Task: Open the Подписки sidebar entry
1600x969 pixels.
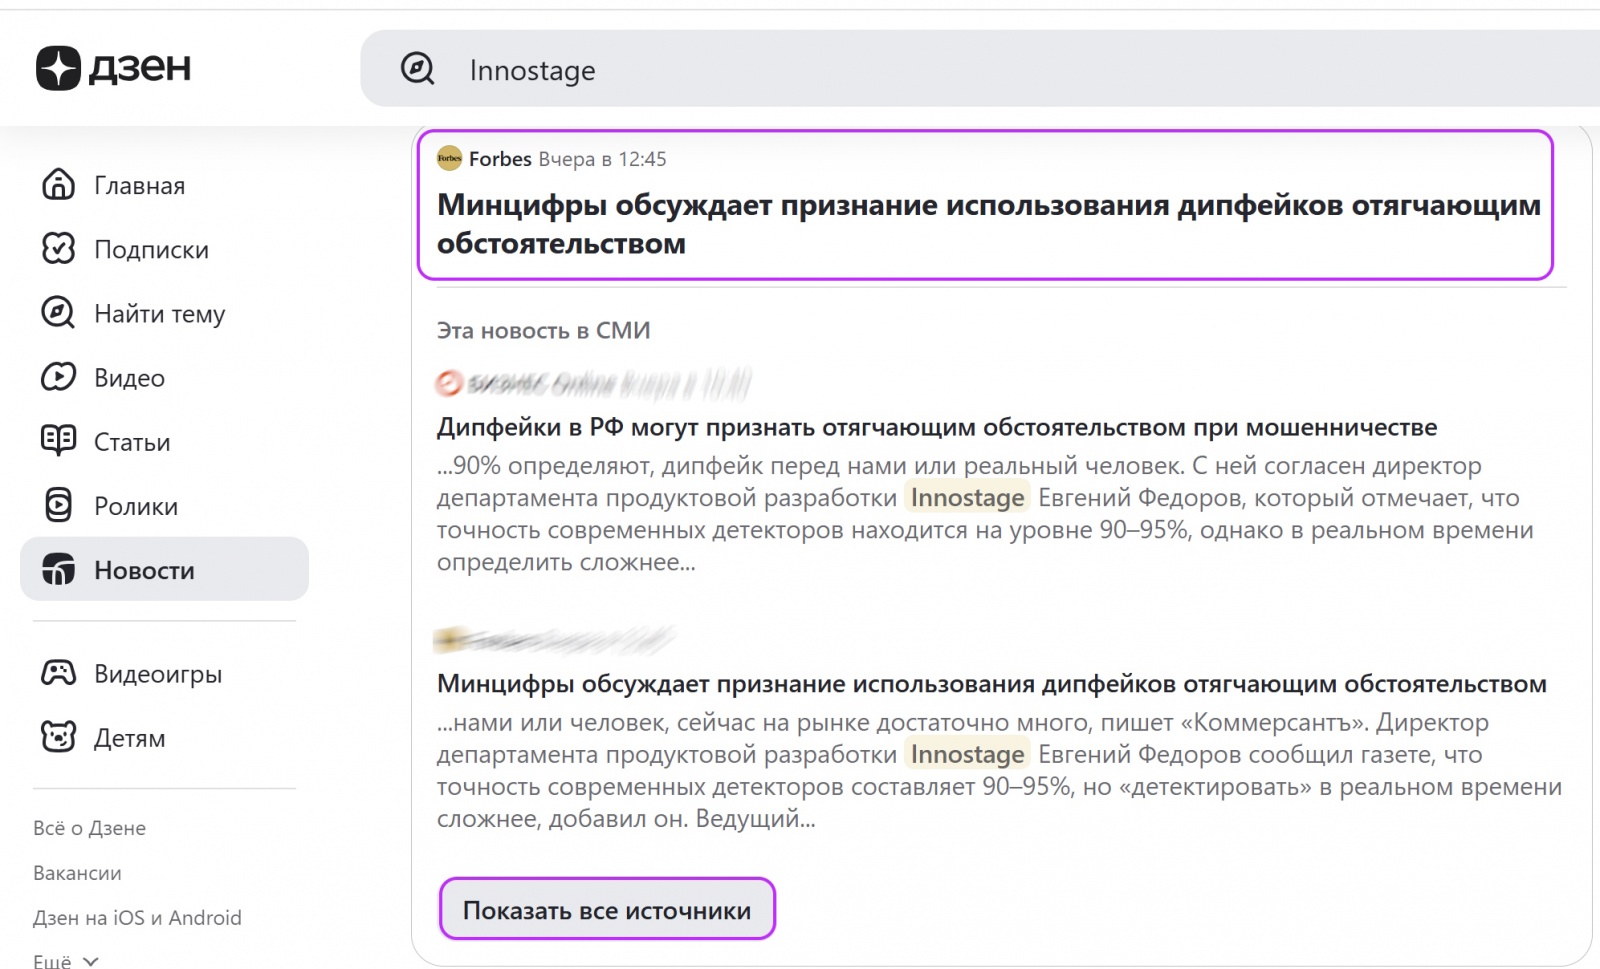Action: [150, 249]
